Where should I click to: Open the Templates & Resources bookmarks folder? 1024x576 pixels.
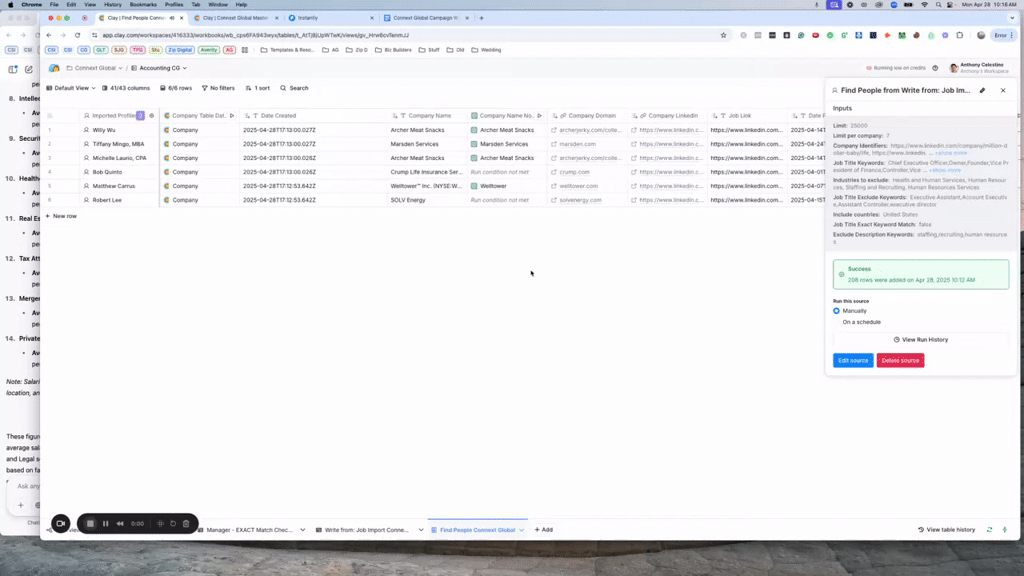pyautogui.click(x=287, y=50)
